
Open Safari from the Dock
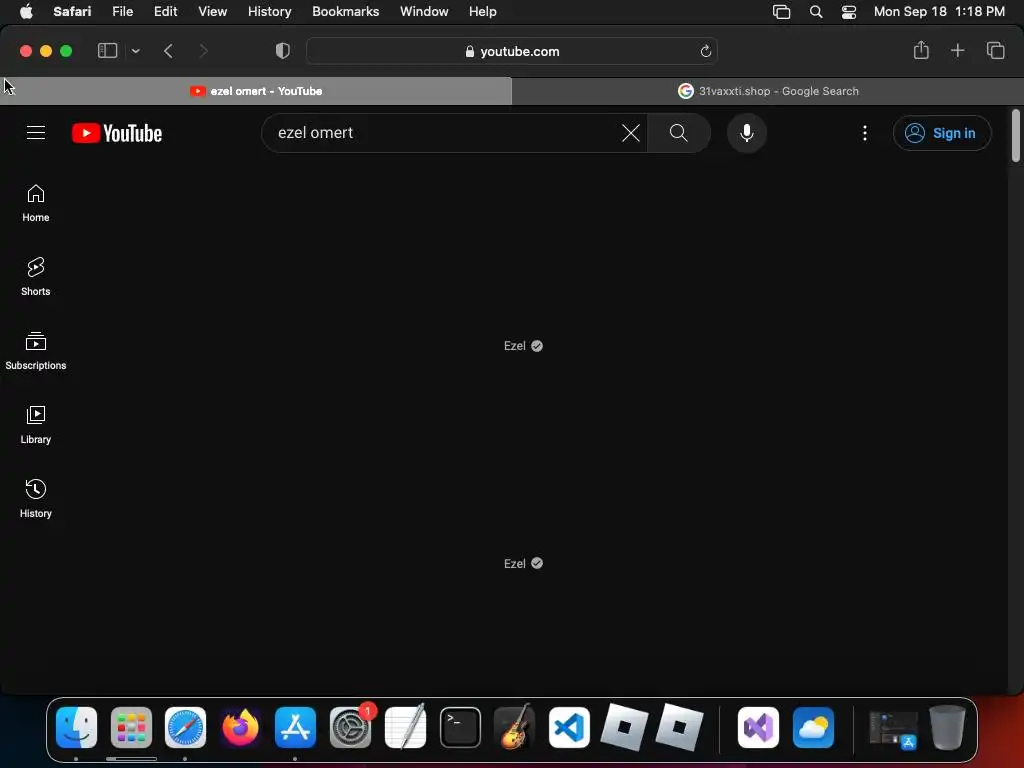[x=185, y=727]
